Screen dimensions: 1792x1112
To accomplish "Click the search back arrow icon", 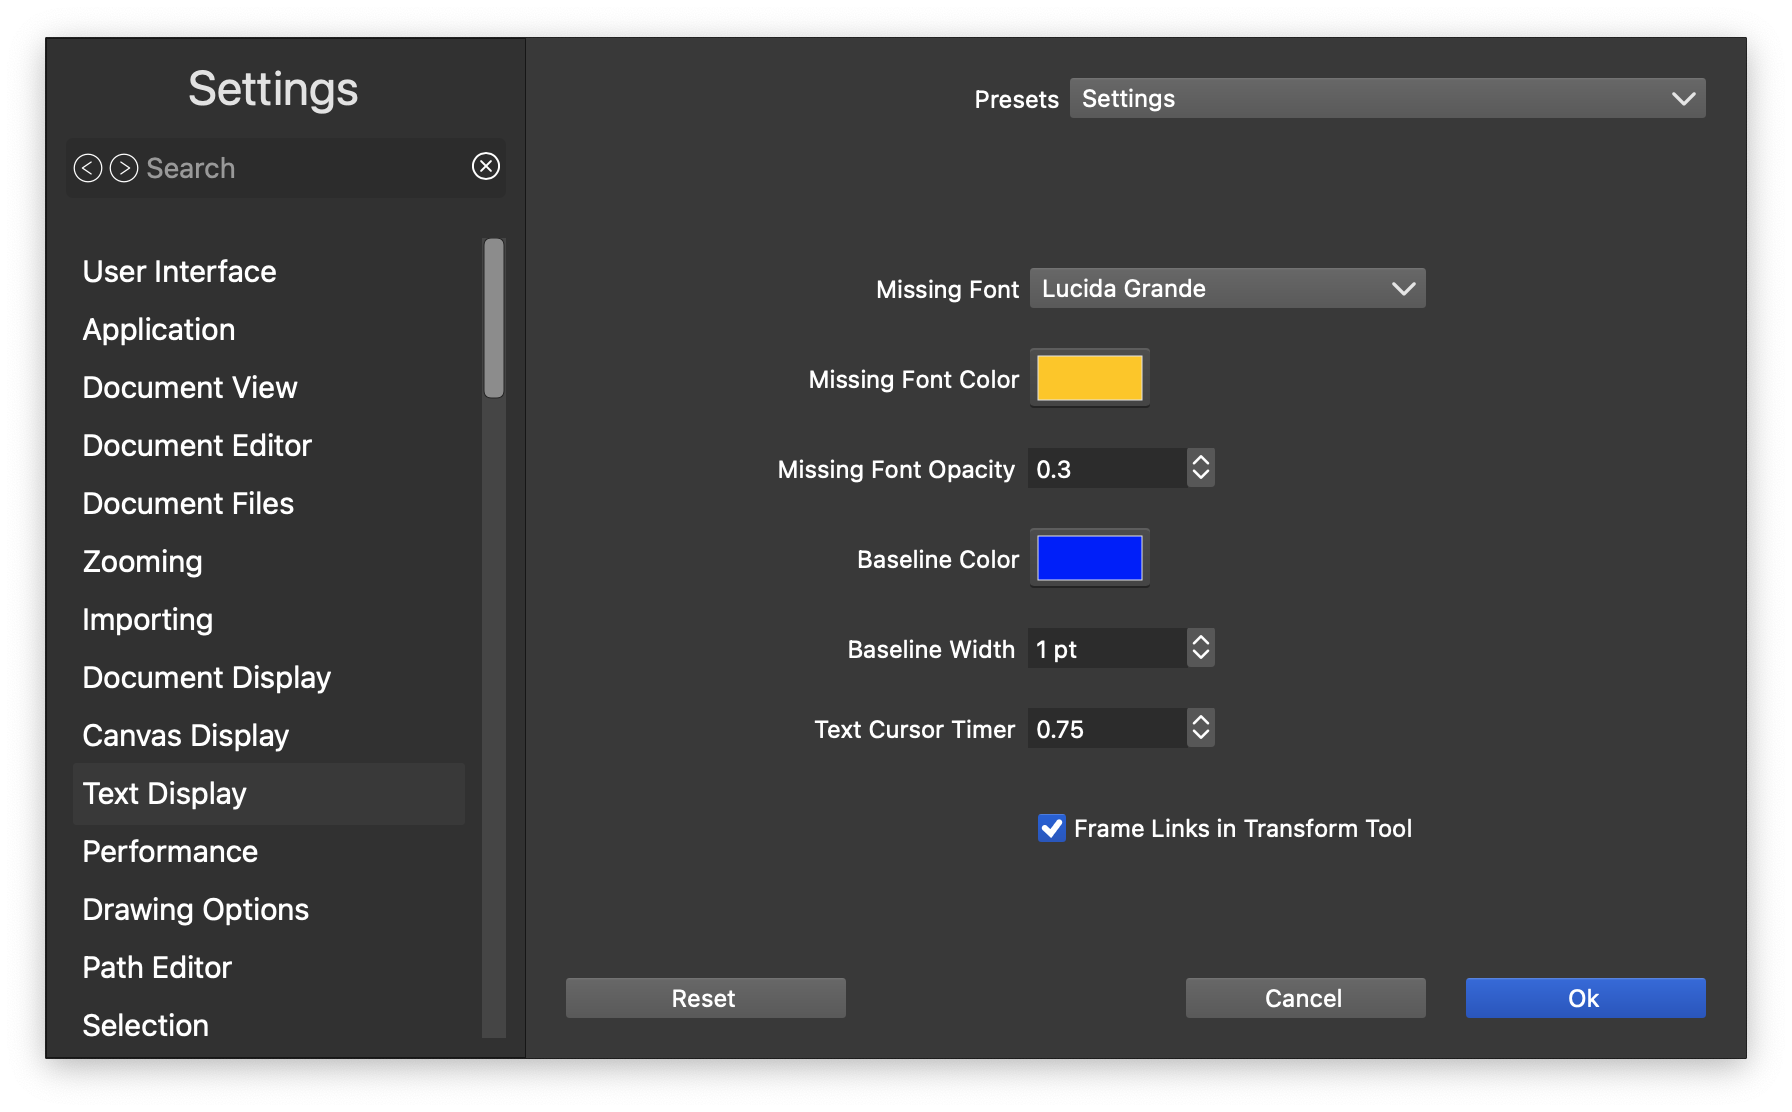I will coord(88,168).
